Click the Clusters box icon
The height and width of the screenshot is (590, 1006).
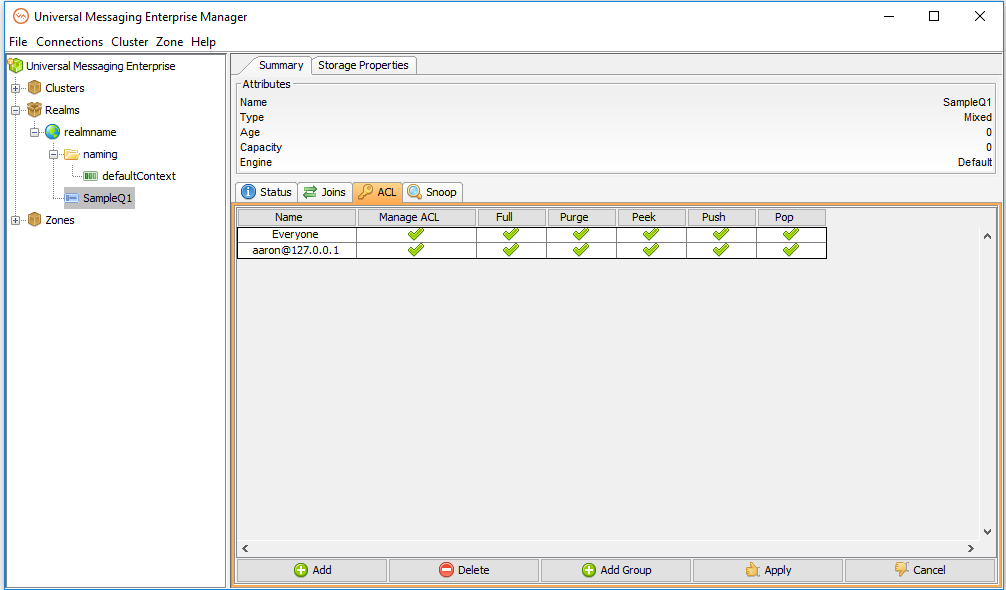click(x=35, y=88)
